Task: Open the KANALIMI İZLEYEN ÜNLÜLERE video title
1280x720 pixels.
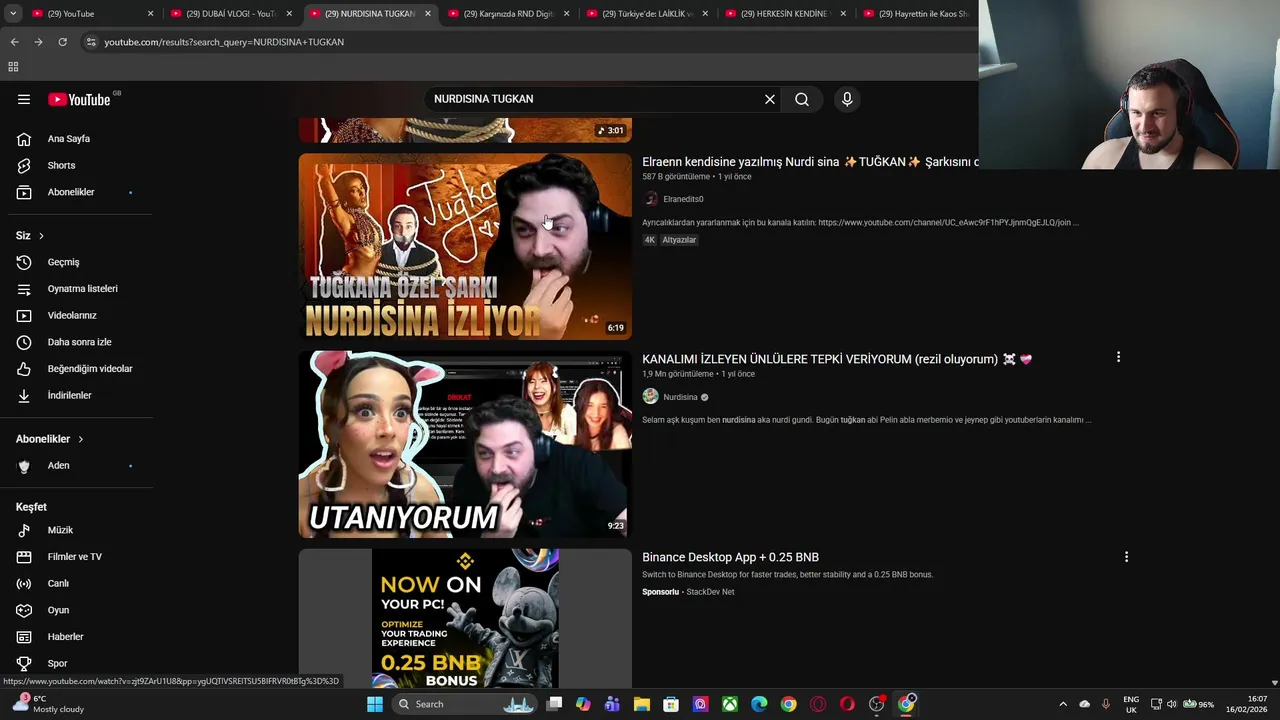Action: click(837, 359)
